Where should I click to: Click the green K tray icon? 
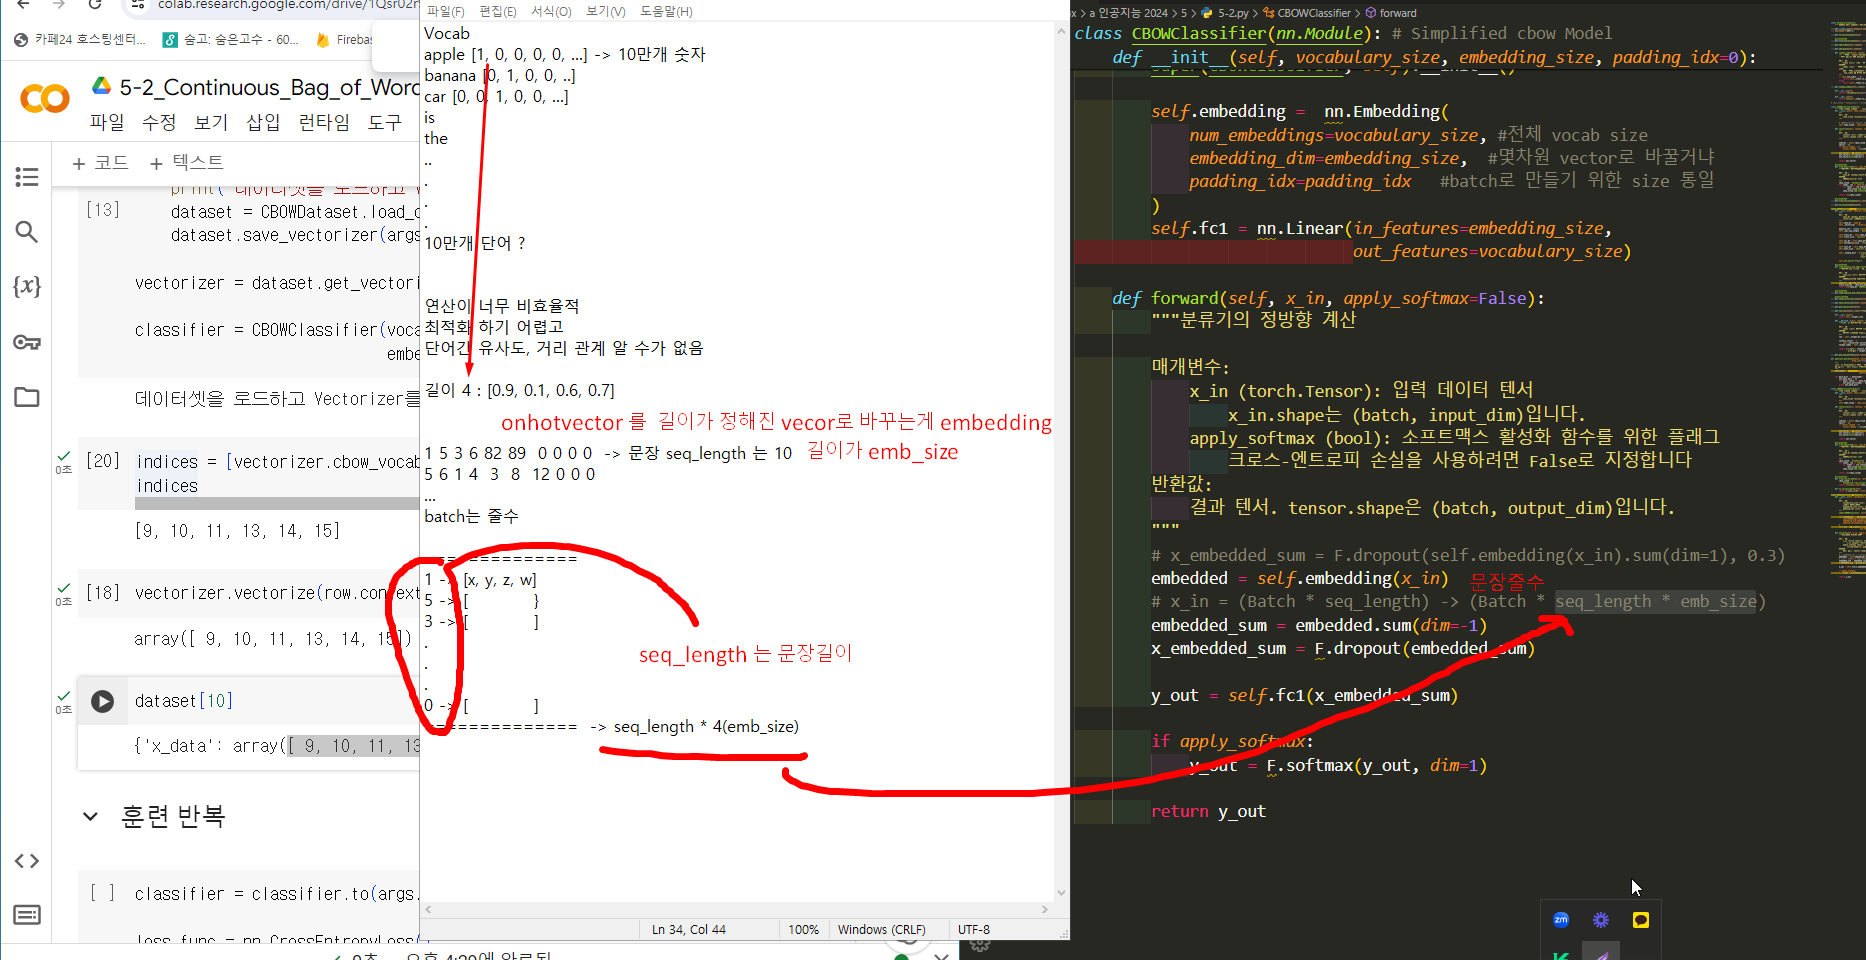coord(1561,955)
